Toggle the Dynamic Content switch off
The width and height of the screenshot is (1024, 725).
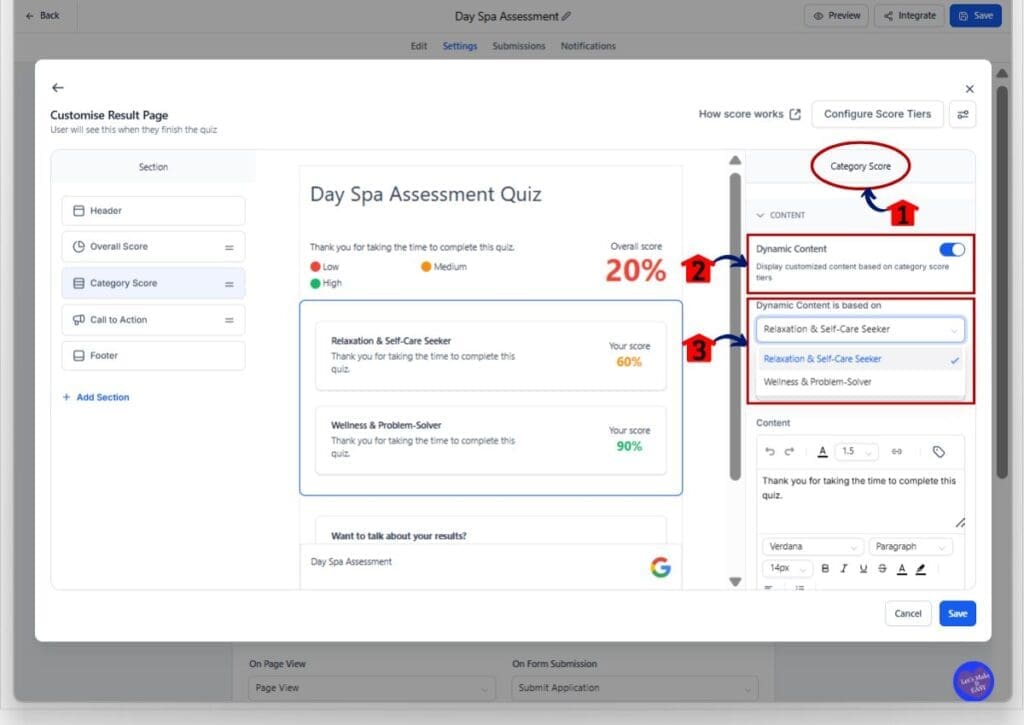[952, 250]
